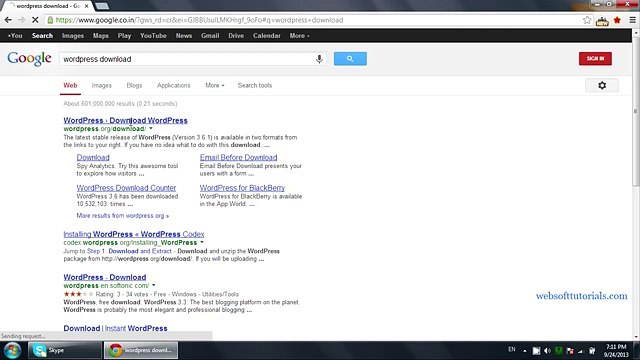Image resolution: width=640 pixels, height=360 pixels.
Task: Switch to the Blogs search tab
Action: click(134, 85)
